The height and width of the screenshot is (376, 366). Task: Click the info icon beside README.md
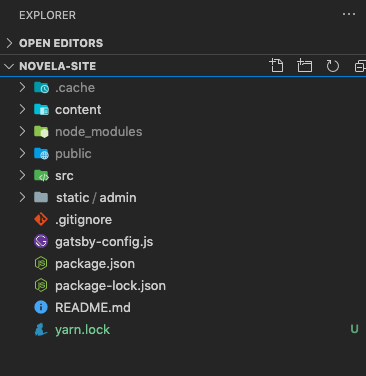point(41,307)
